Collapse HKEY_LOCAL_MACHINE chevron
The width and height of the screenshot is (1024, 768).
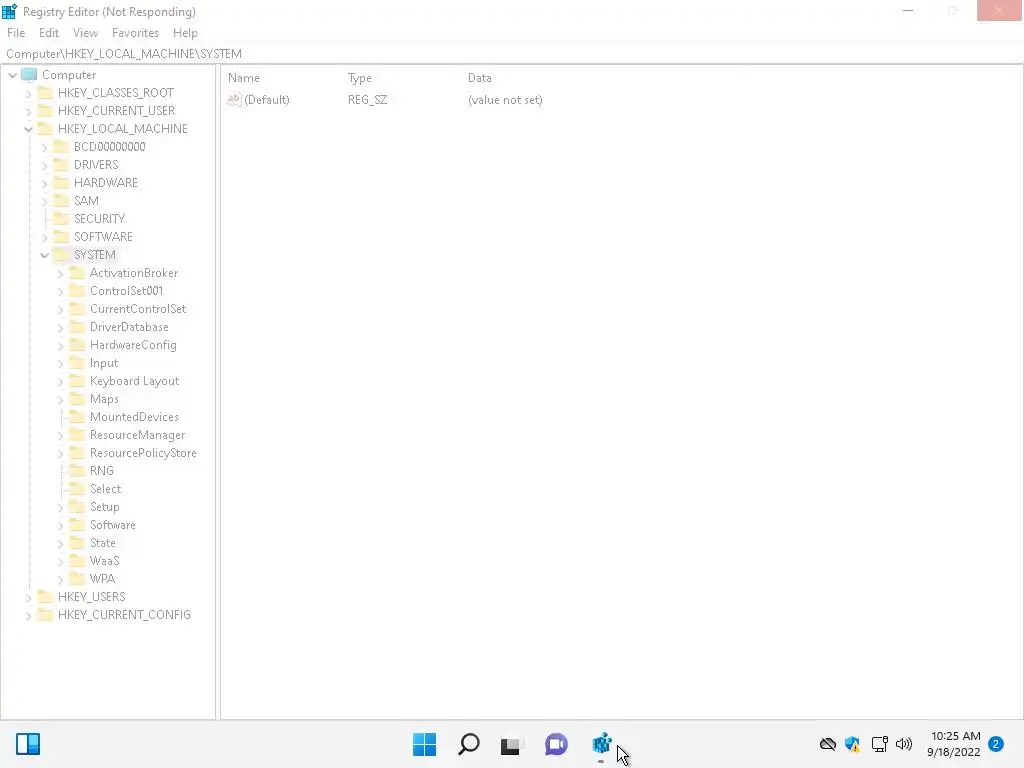tap(28, 129)
